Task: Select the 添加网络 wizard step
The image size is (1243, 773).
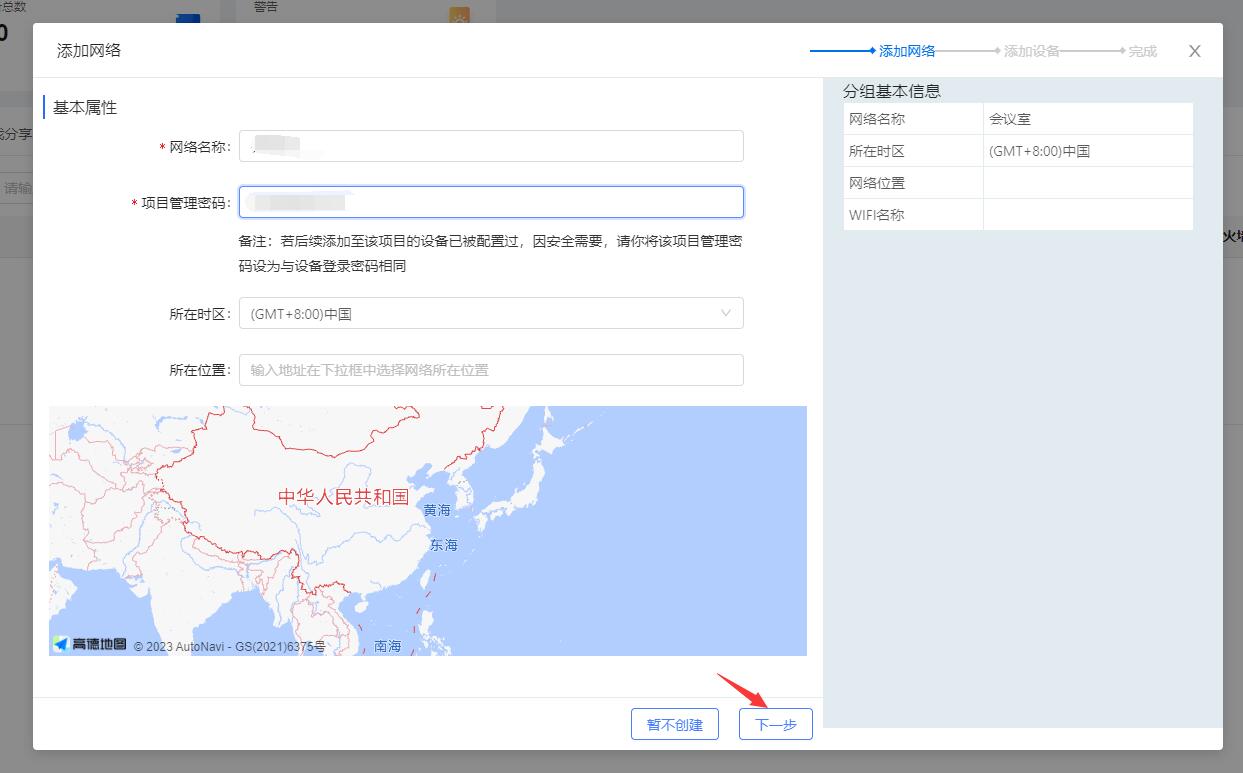Action: click(x=906, y=51)
